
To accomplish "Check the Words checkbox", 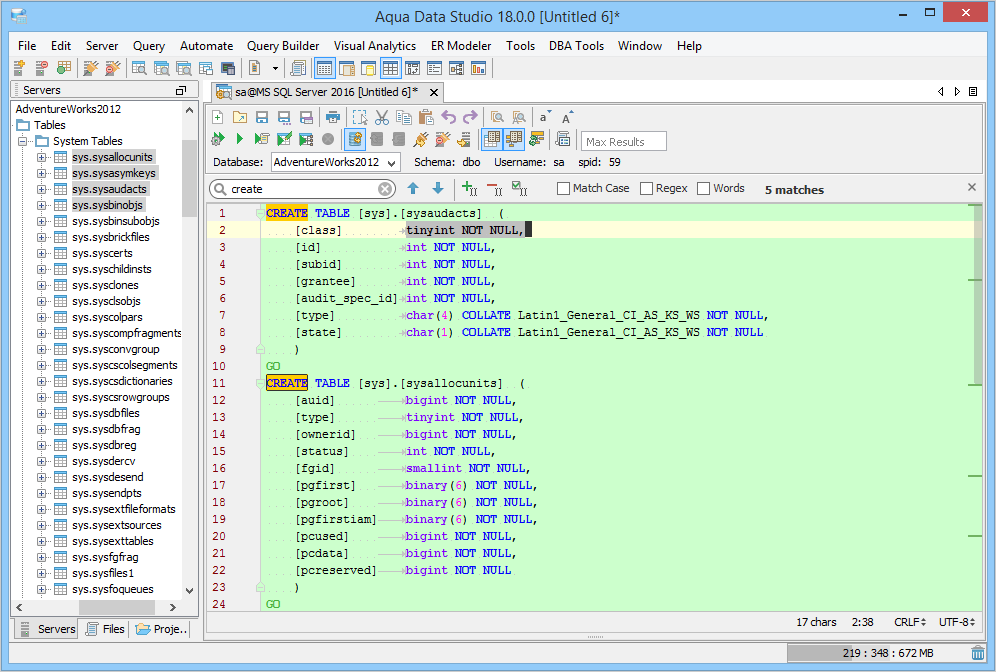I will tap(704, 188).
